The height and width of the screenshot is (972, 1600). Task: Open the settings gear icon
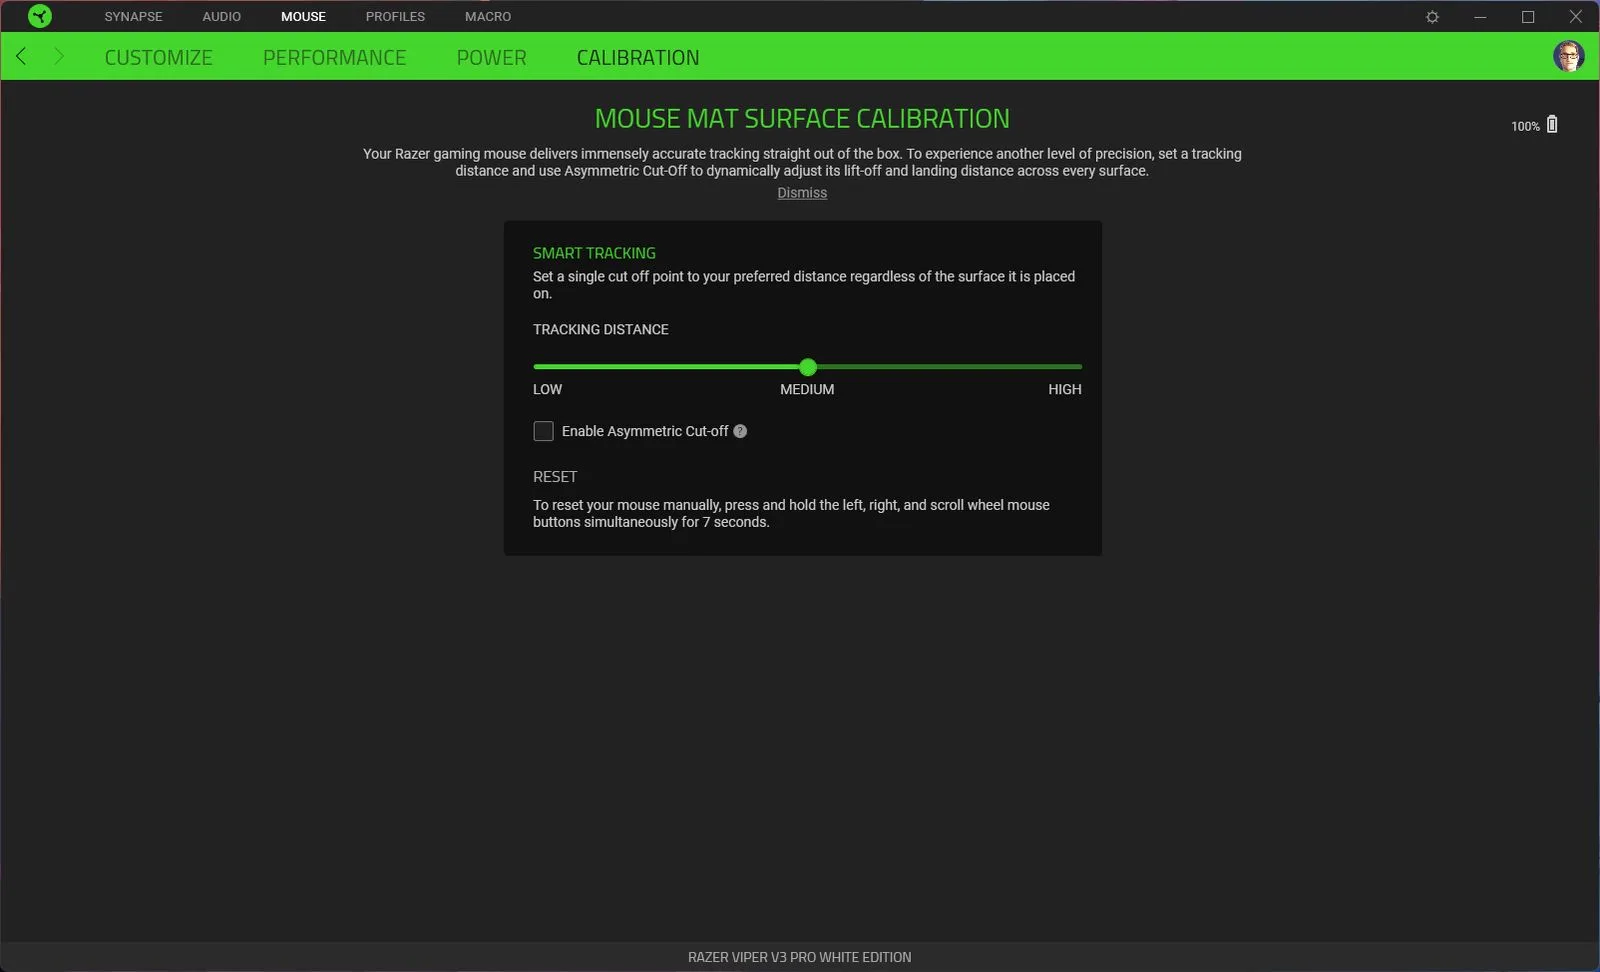pos(1432,17)
